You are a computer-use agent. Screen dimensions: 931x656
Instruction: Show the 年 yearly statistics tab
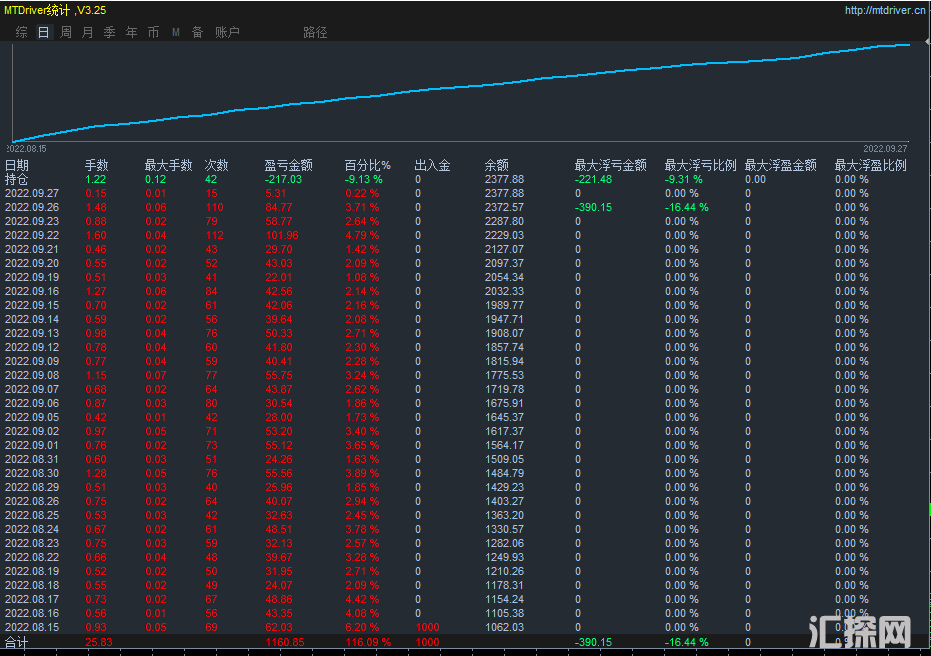tap(132, 32)
